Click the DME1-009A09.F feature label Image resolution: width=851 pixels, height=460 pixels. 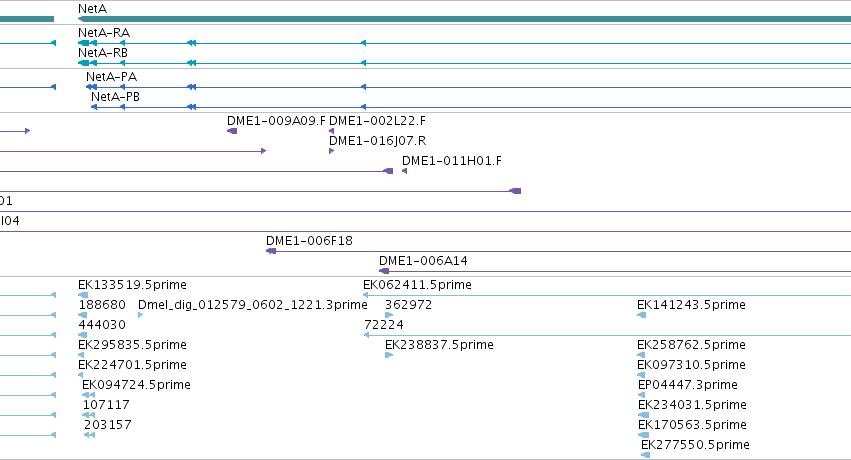(276, 120)
